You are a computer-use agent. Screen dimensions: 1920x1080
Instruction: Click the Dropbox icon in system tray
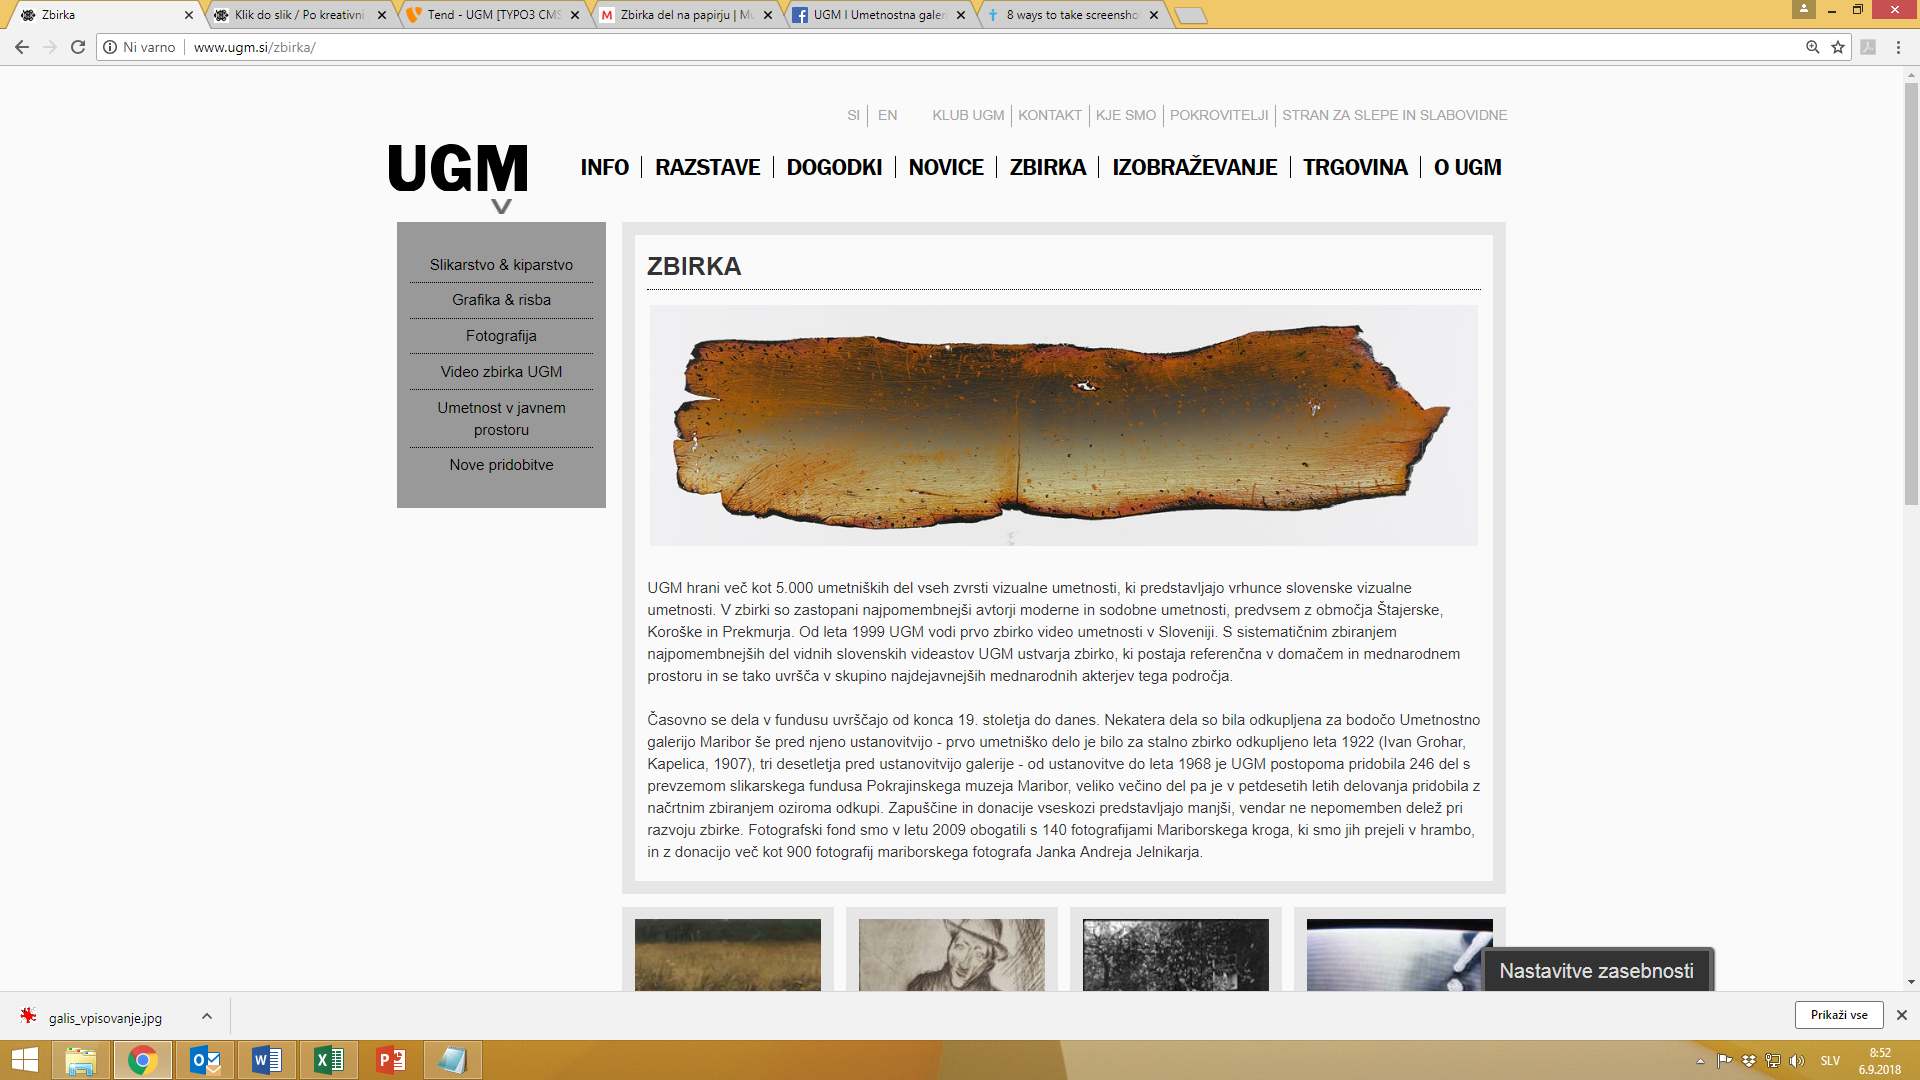(1749, 1061)
